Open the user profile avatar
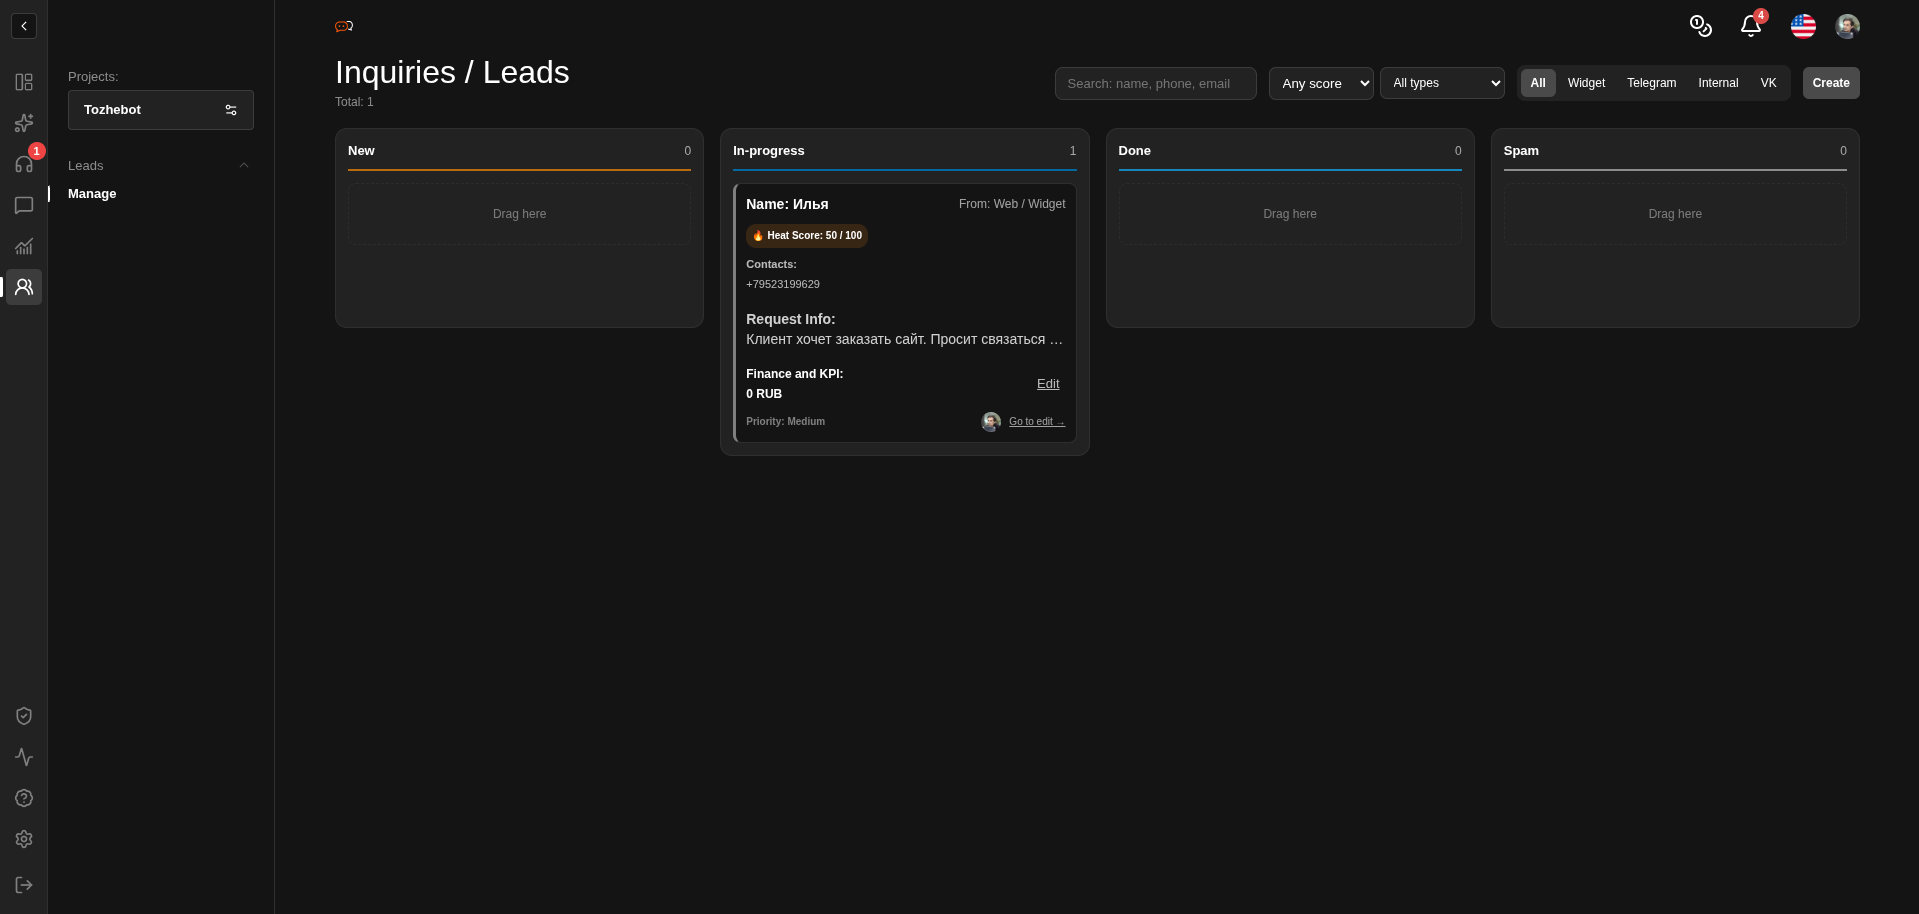Screen dimensions: 1919x914 pos(1847,26)
